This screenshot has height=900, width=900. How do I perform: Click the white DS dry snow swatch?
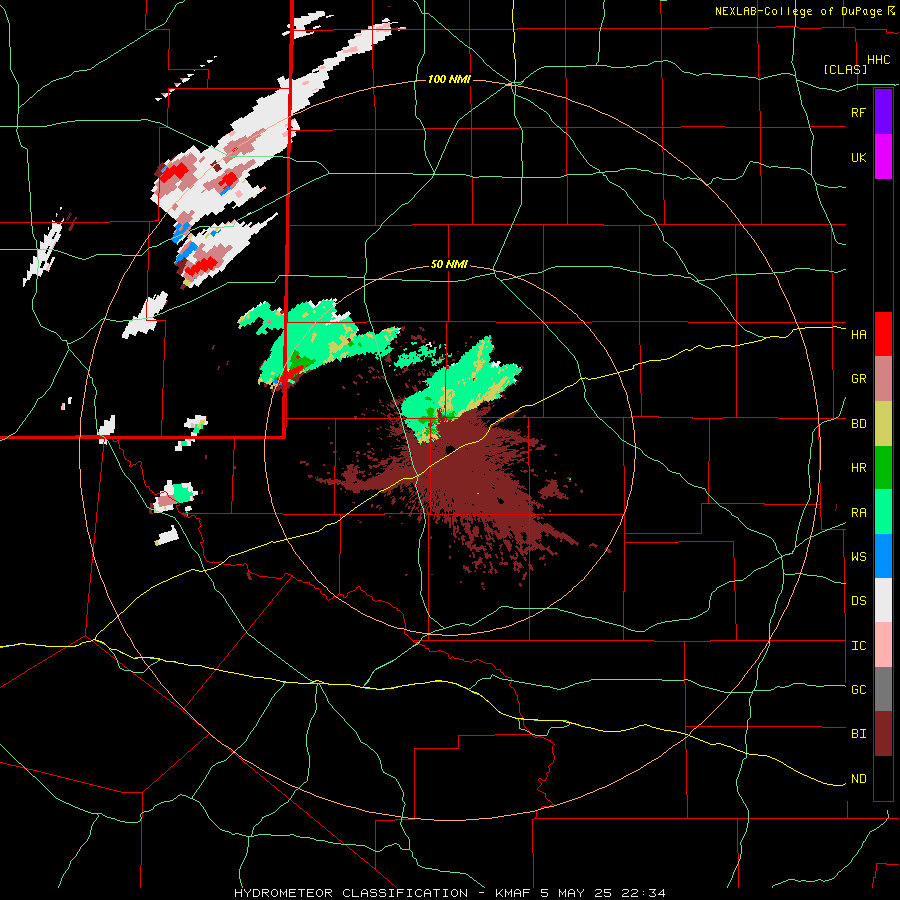coord(883,601)
